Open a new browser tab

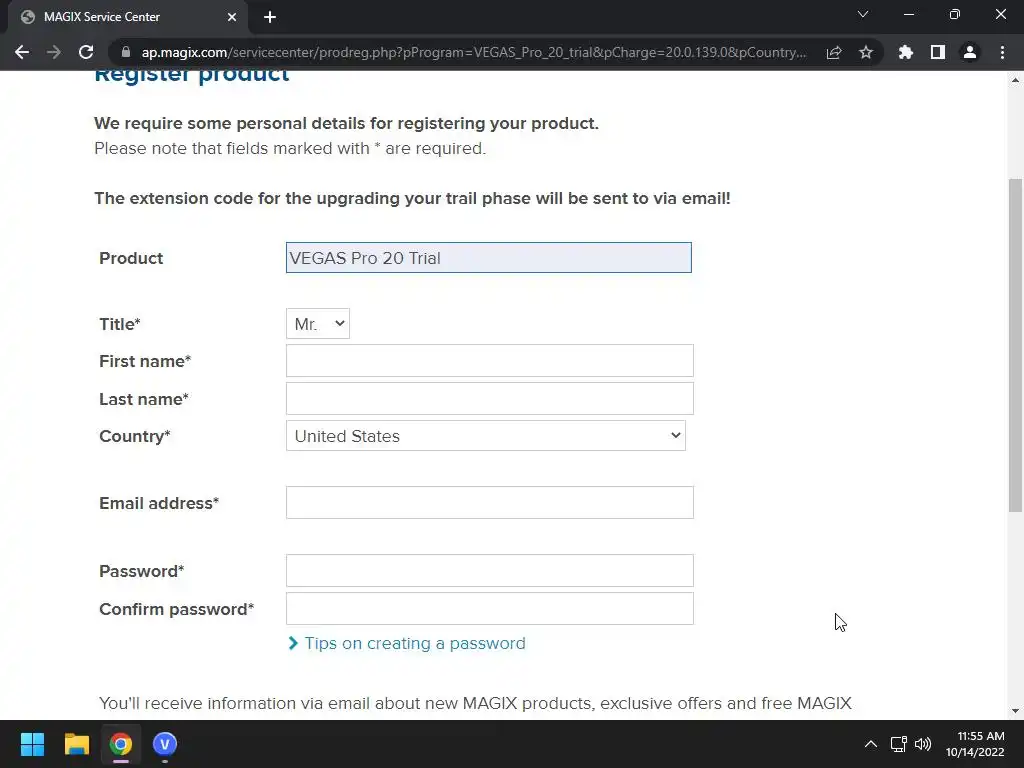pyautogui.click(x=270, y=17)
